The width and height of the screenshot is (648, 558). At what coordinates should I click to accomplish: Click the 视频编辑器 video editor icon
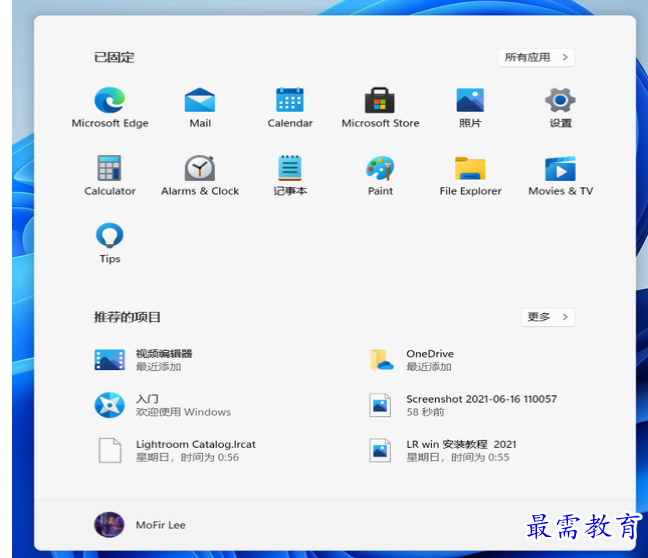(x=110, y=360)
